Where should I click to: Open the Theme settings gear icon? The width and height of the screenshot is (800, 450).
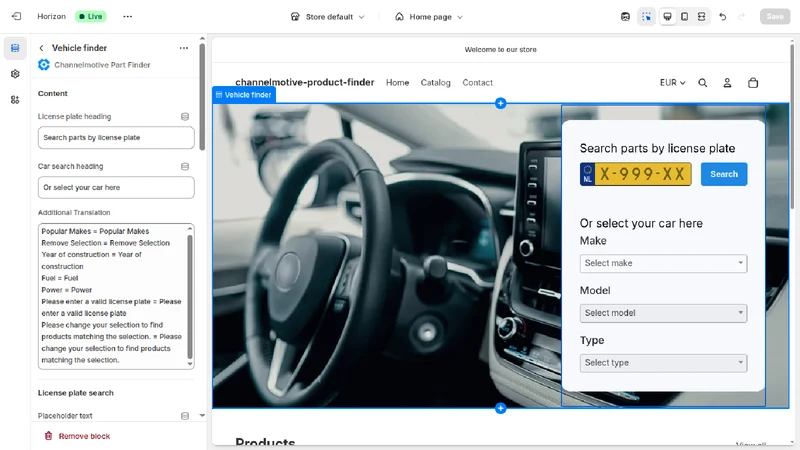[15, 74]
